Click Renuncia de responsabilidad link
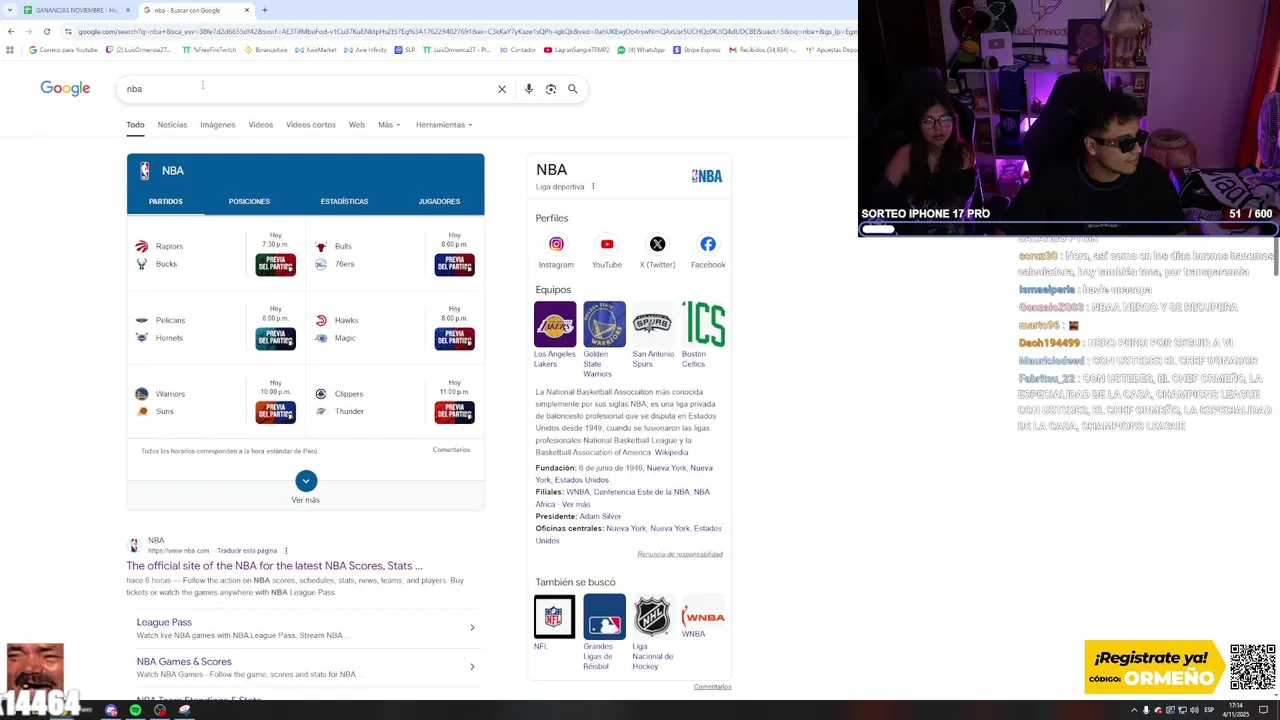Viewport: 1280px width, 720px height. [x=680, y=554]
